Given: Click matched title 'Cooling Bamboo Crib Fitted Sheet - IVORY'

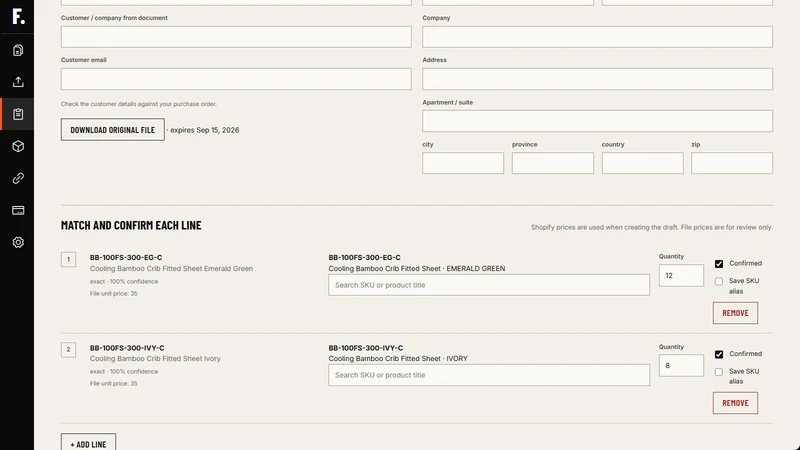Looking at the screenshot, I should click(398, 359).
